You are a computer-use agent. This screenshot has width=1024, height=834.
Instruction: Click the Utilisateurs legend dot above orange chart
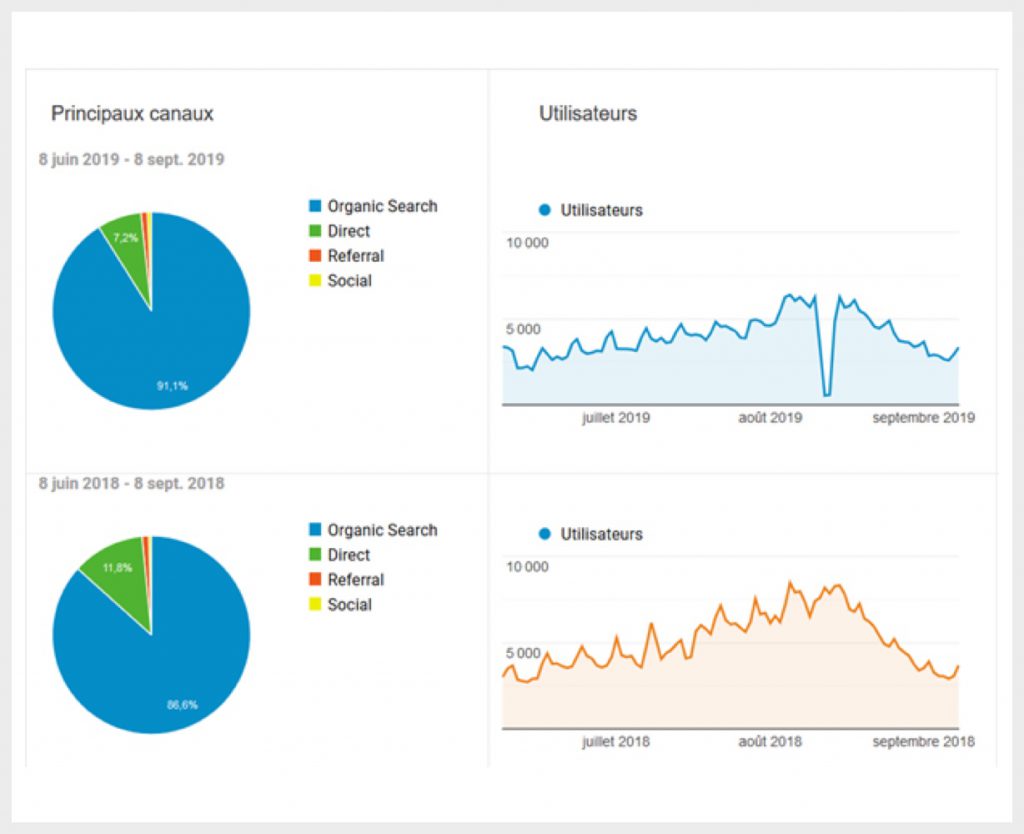click(x=545, y=534)
